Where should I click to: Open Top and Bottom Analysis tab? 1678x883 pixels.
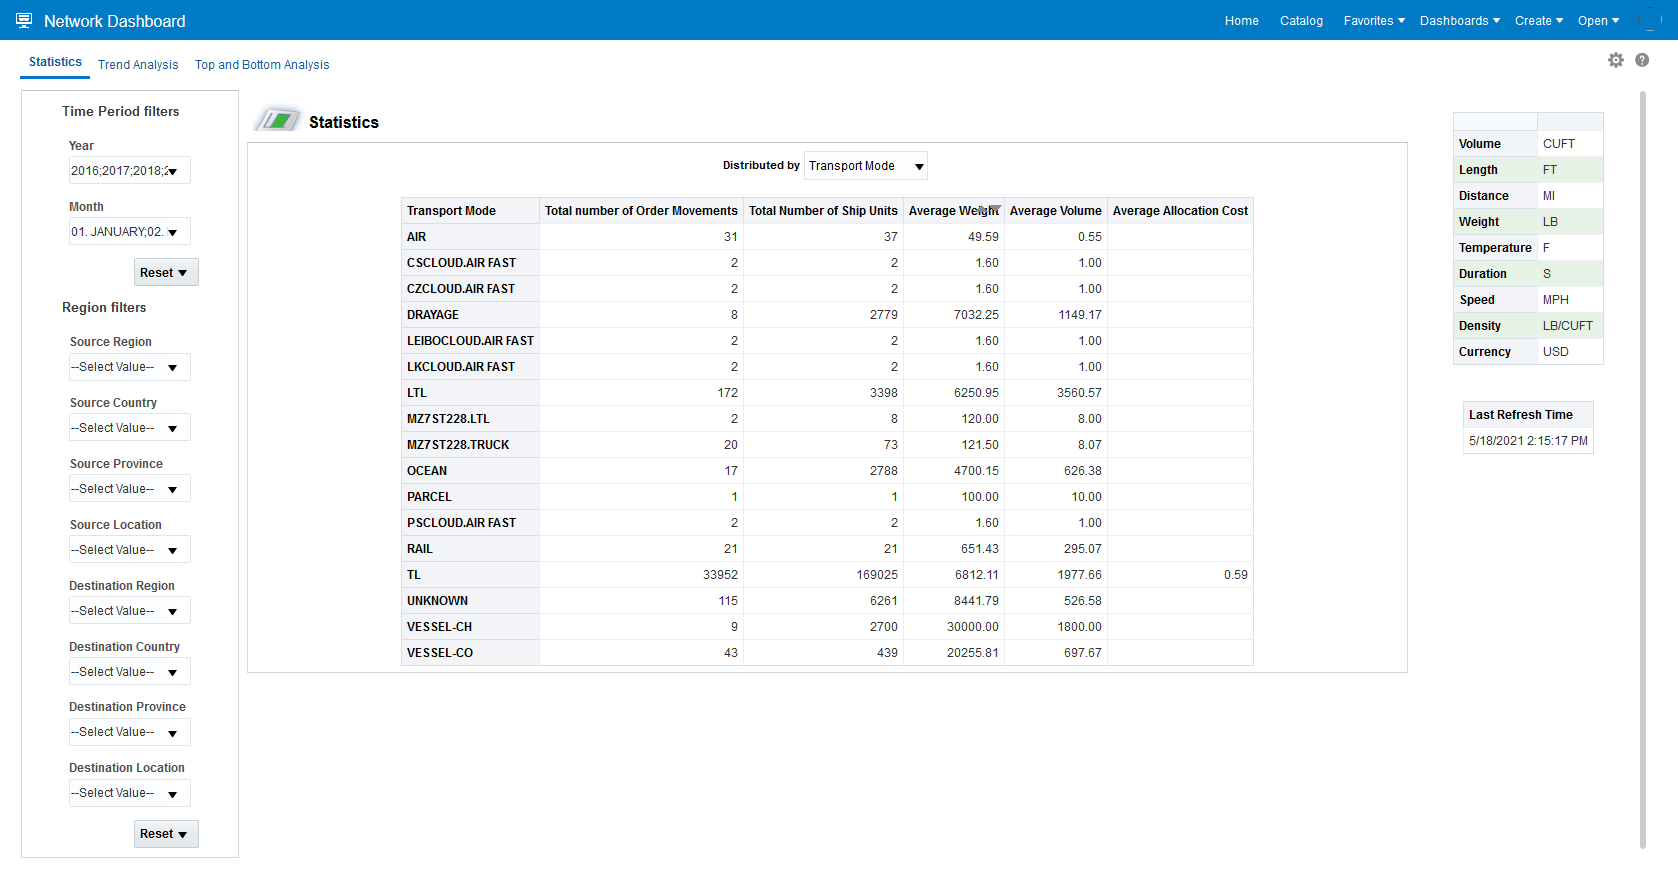click(x=262, y=65)
